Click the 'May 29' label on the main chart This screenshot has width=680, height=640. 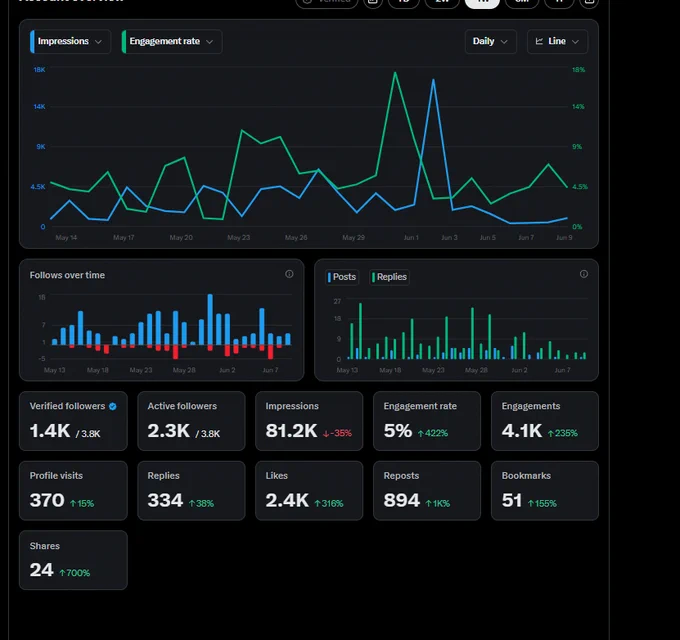click(x=353, y=238)
